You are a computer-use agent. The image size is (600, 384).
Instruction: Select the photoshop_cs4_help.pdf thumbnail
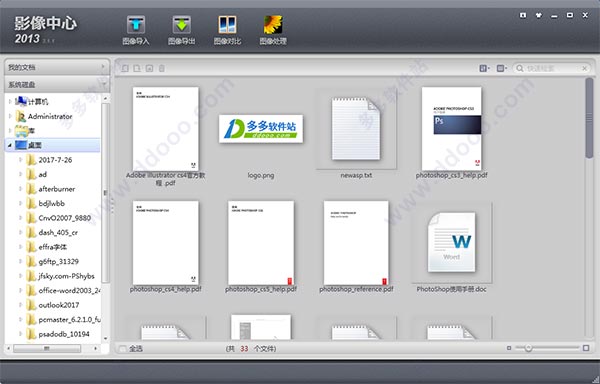(x=165, y=243)
